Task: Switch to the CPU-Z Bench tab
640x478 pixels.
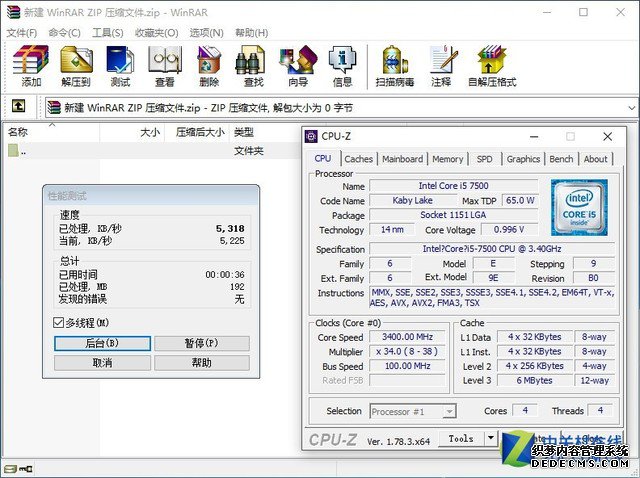Action: [561, 159]
